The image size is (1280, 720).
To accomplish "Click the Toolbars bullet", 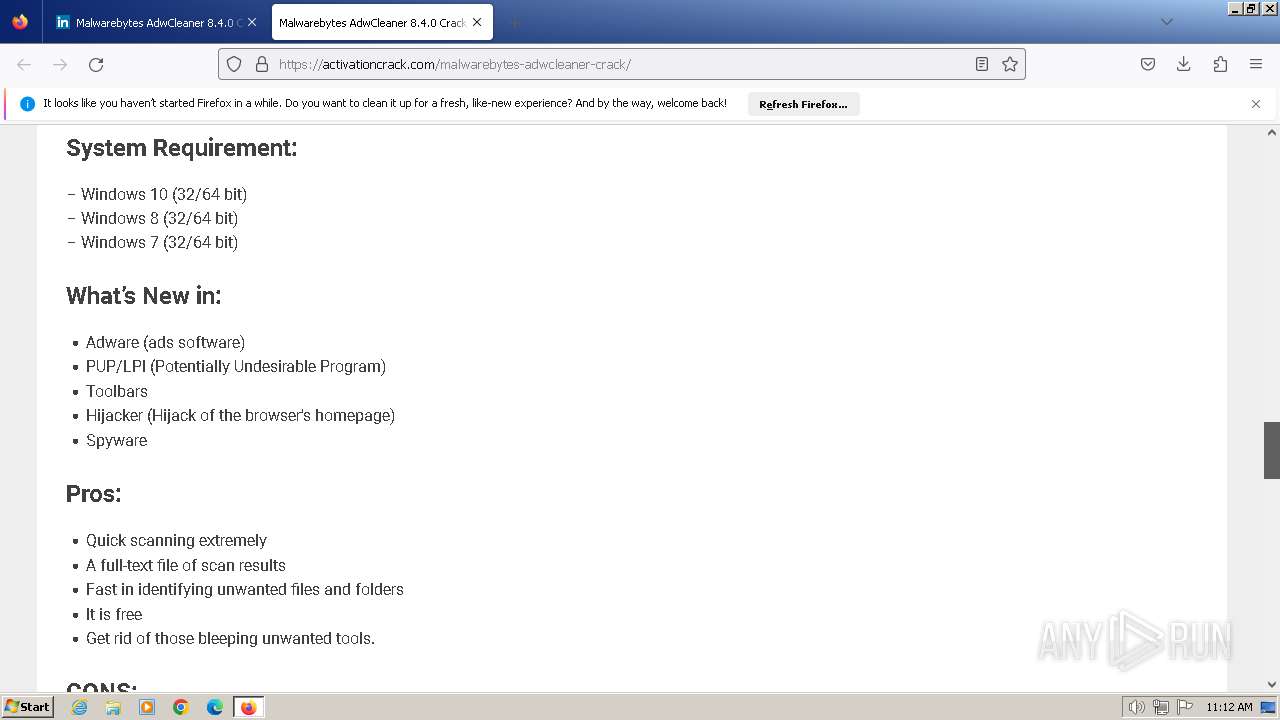I will pos(117,391).
